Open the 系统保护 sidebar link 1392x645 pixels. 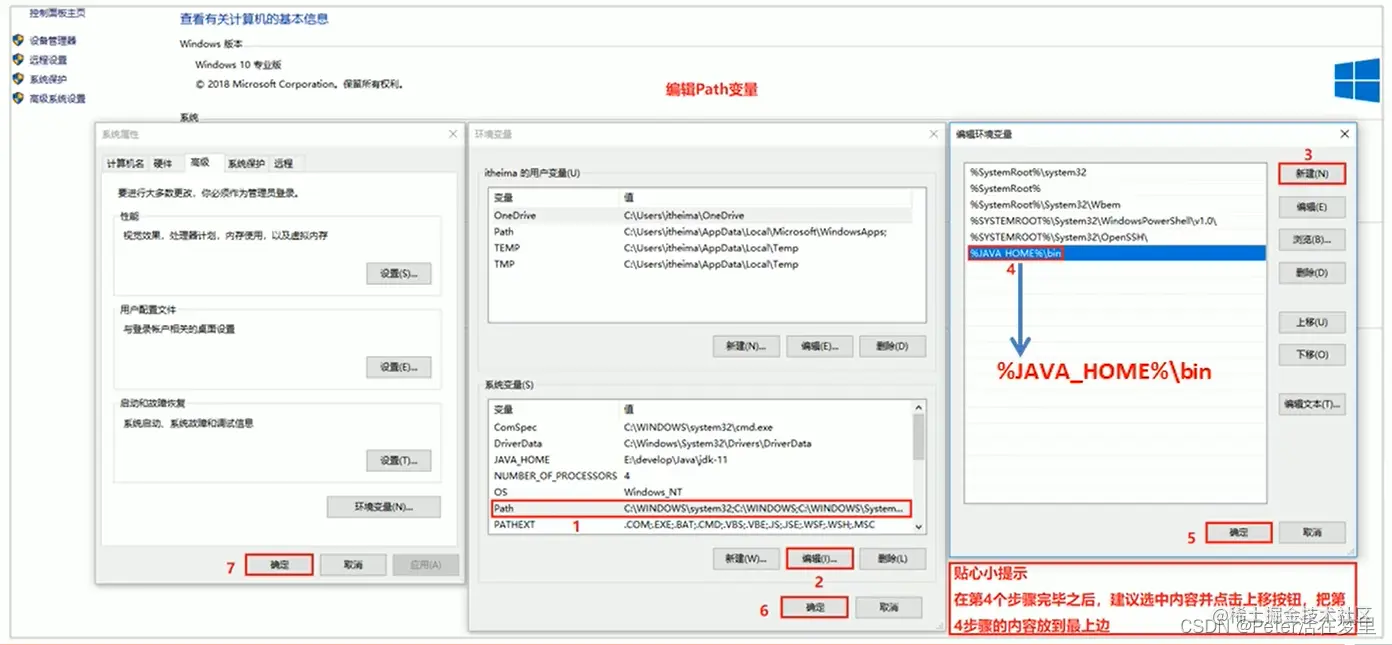pos(48,79)
